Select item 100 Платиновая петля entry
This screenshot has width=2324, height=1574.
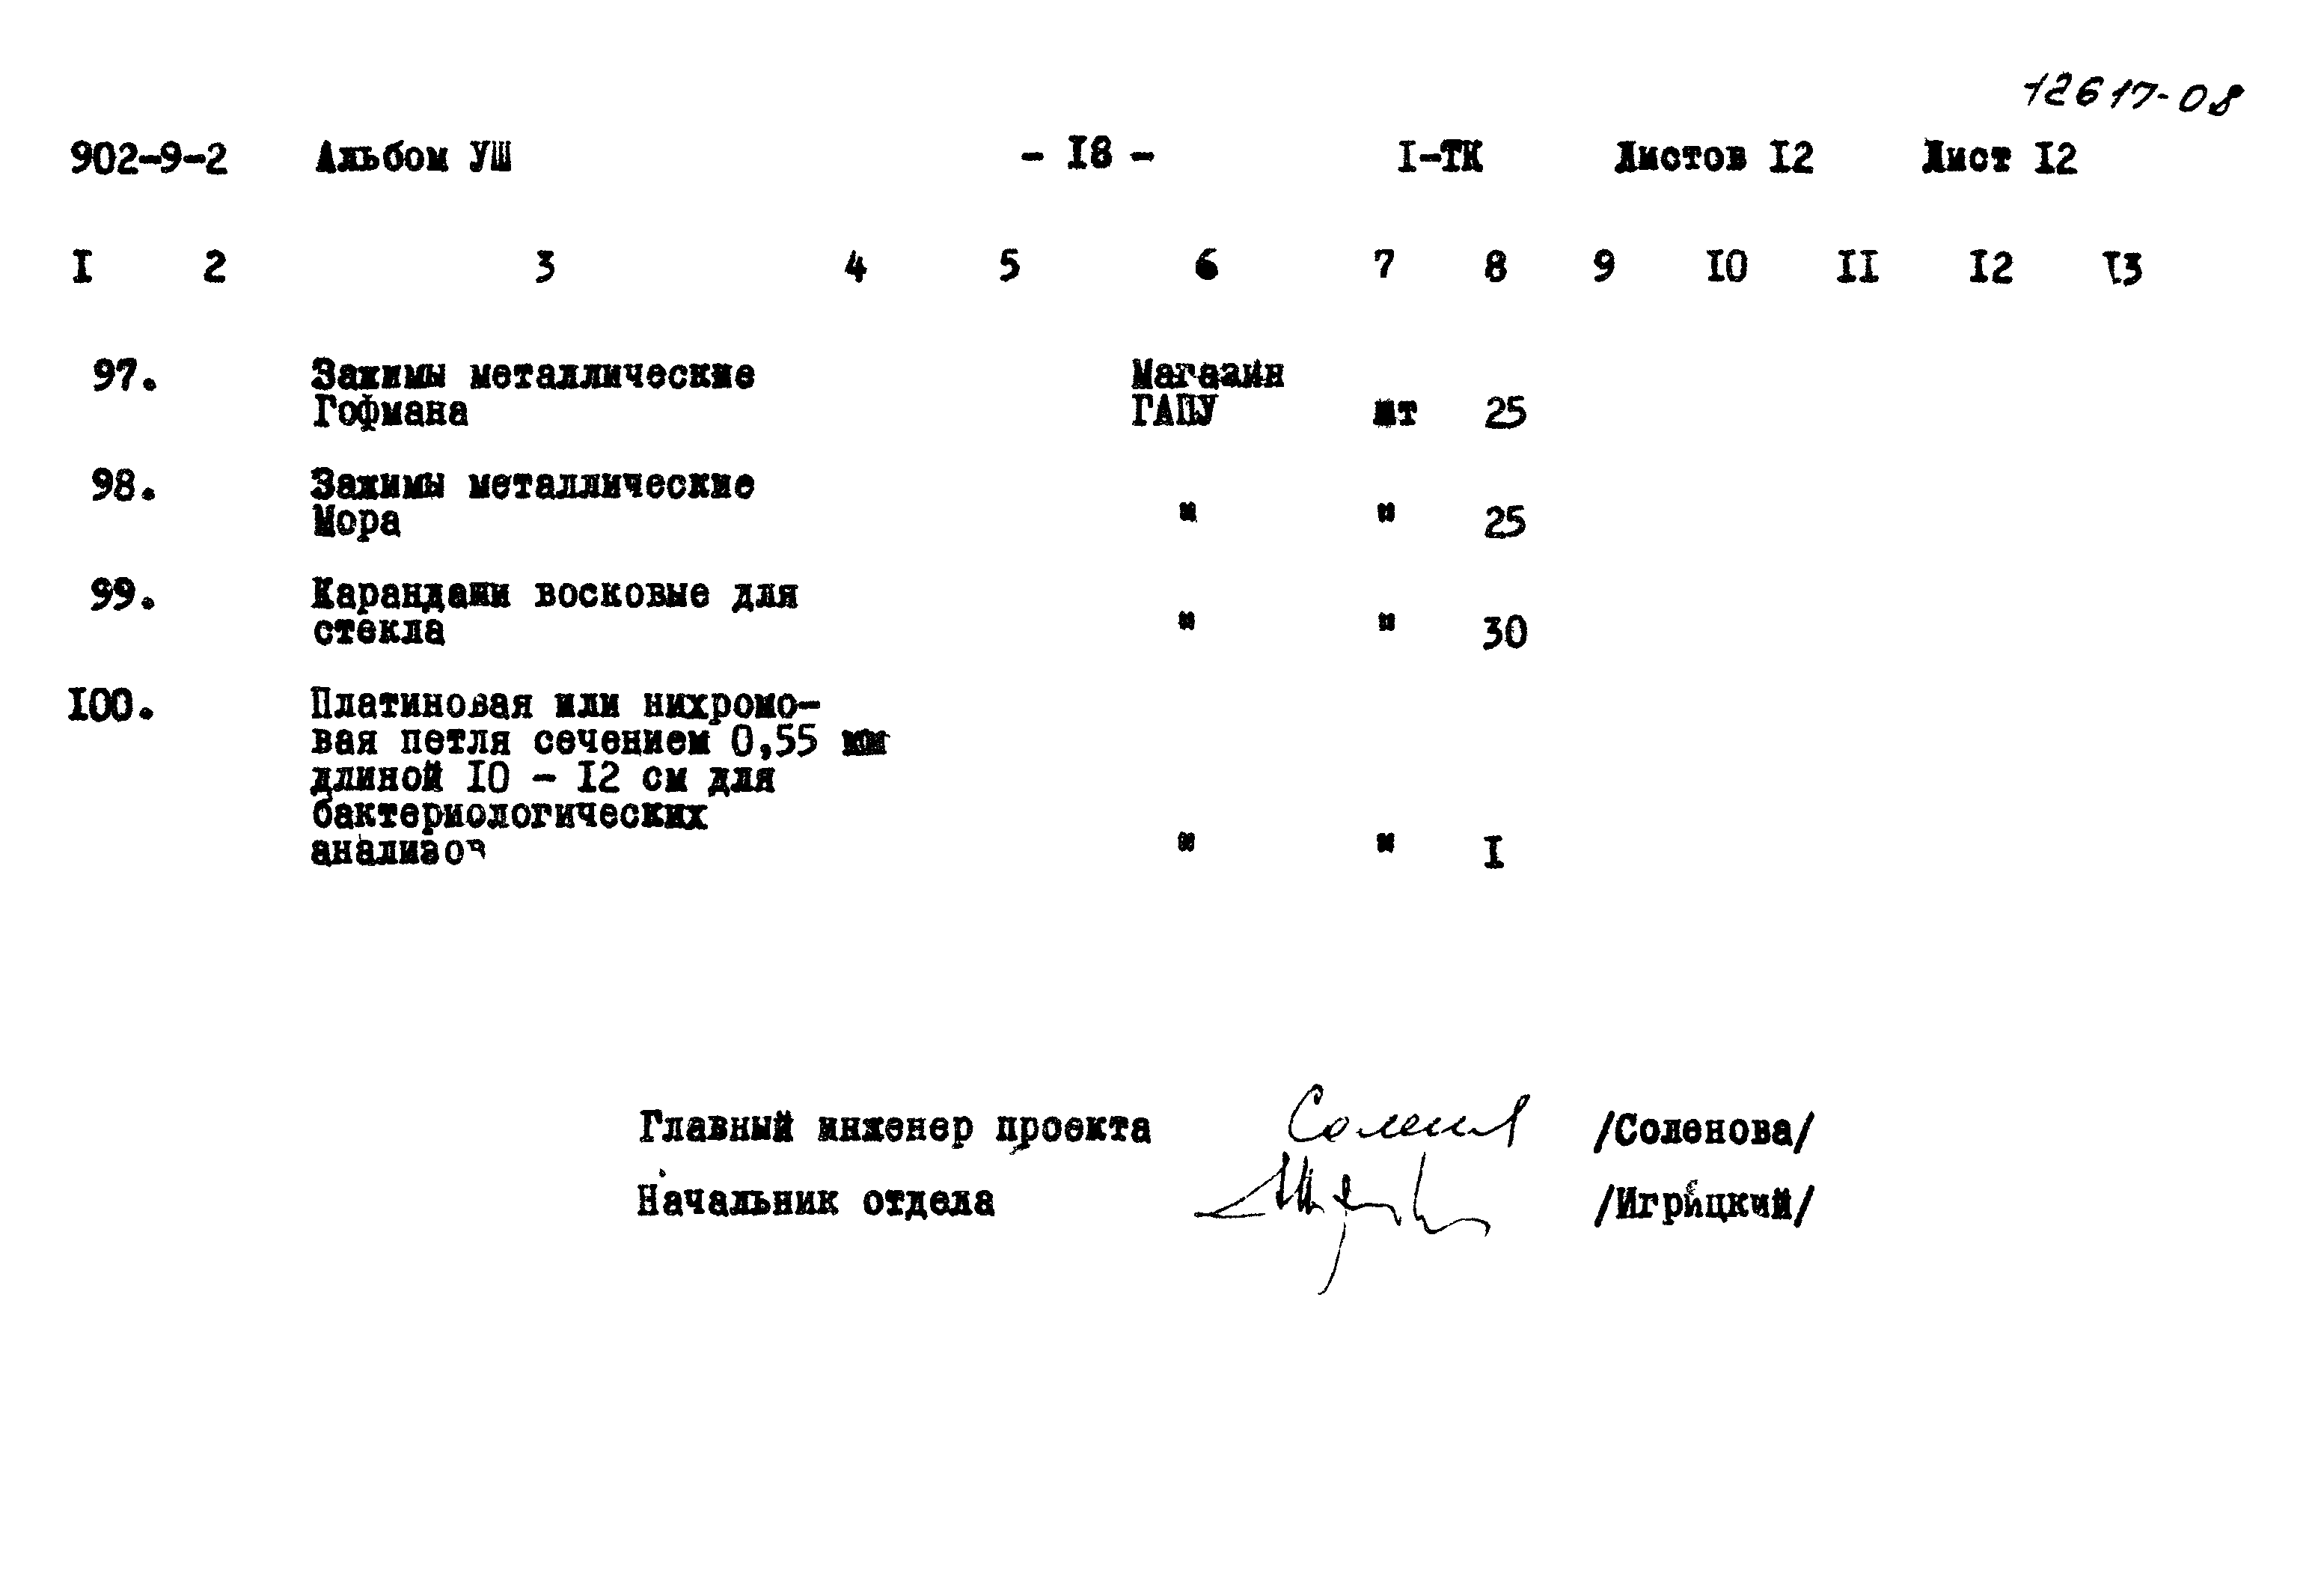(x=527, y=808)
